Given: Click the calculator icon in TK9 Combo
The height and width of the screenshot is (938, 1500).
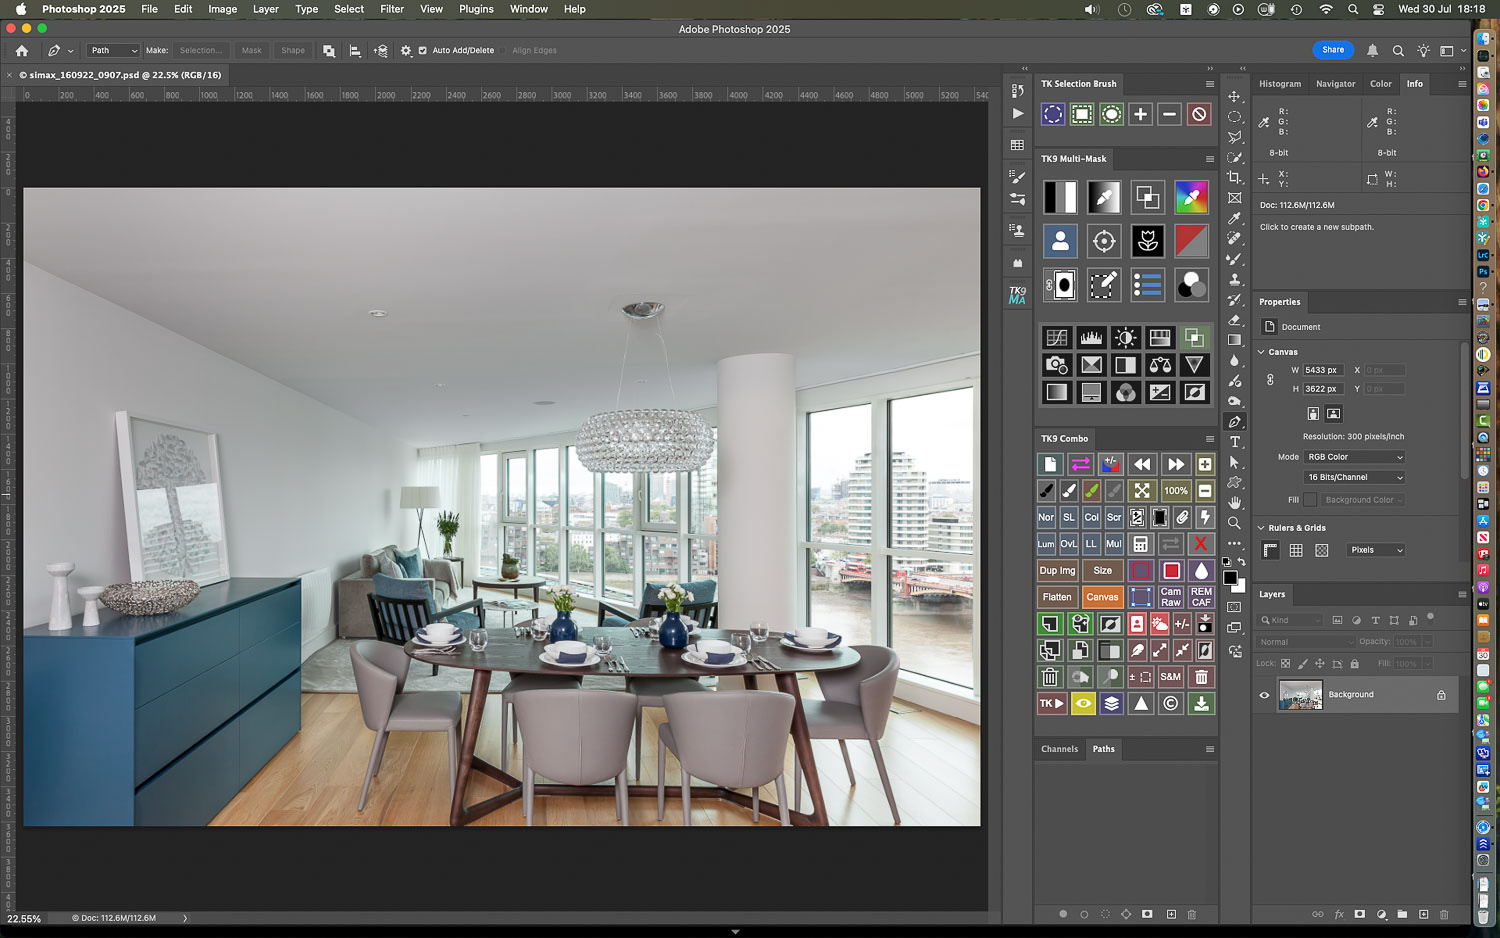Looking at the screenshot, I should (1140, 544).
